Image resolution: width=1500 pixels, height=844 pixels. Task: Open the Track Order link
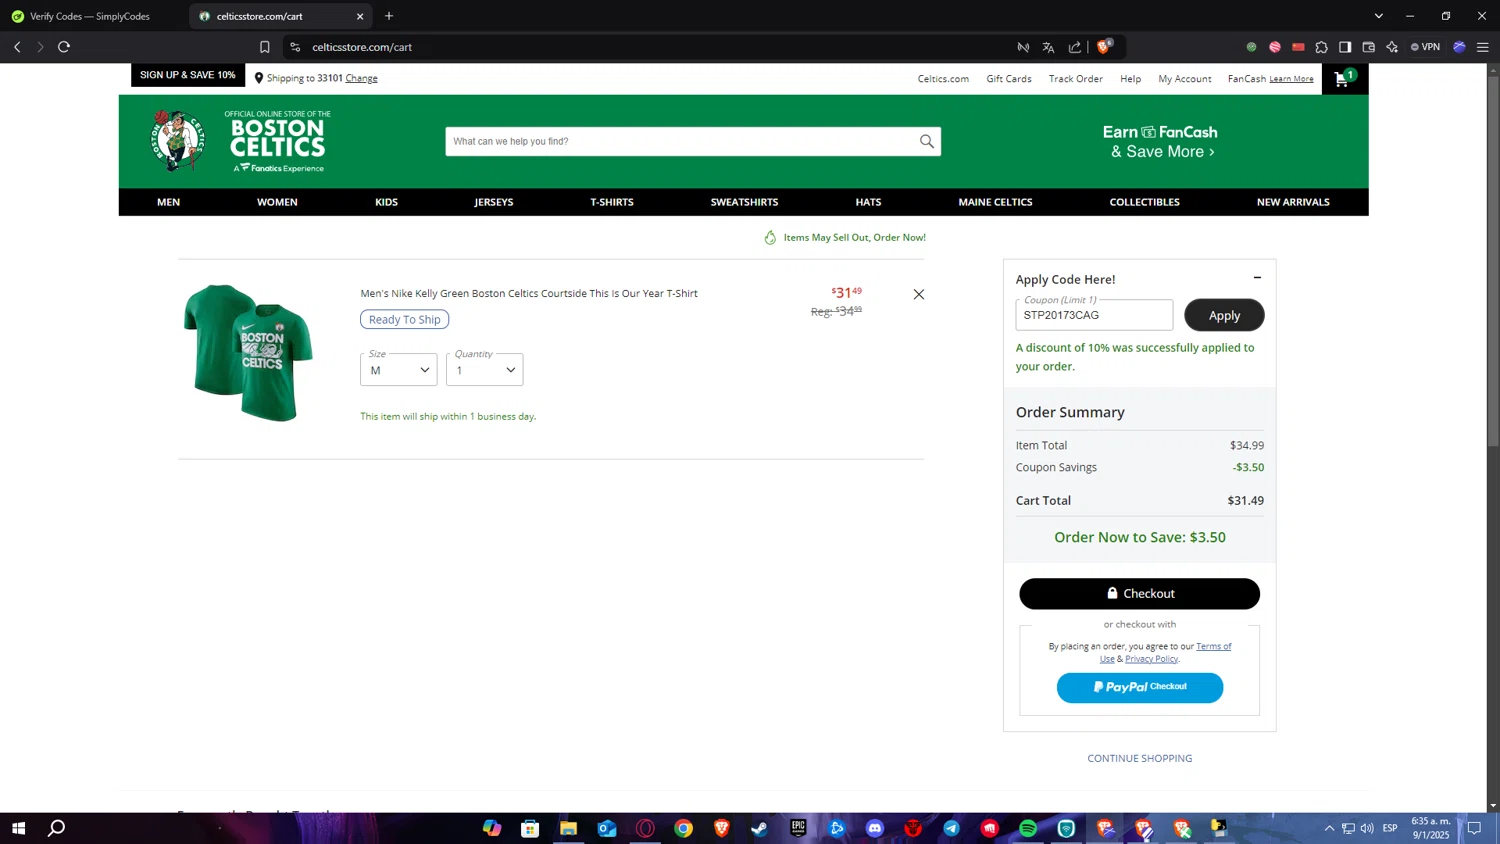tap(1075, 79)
